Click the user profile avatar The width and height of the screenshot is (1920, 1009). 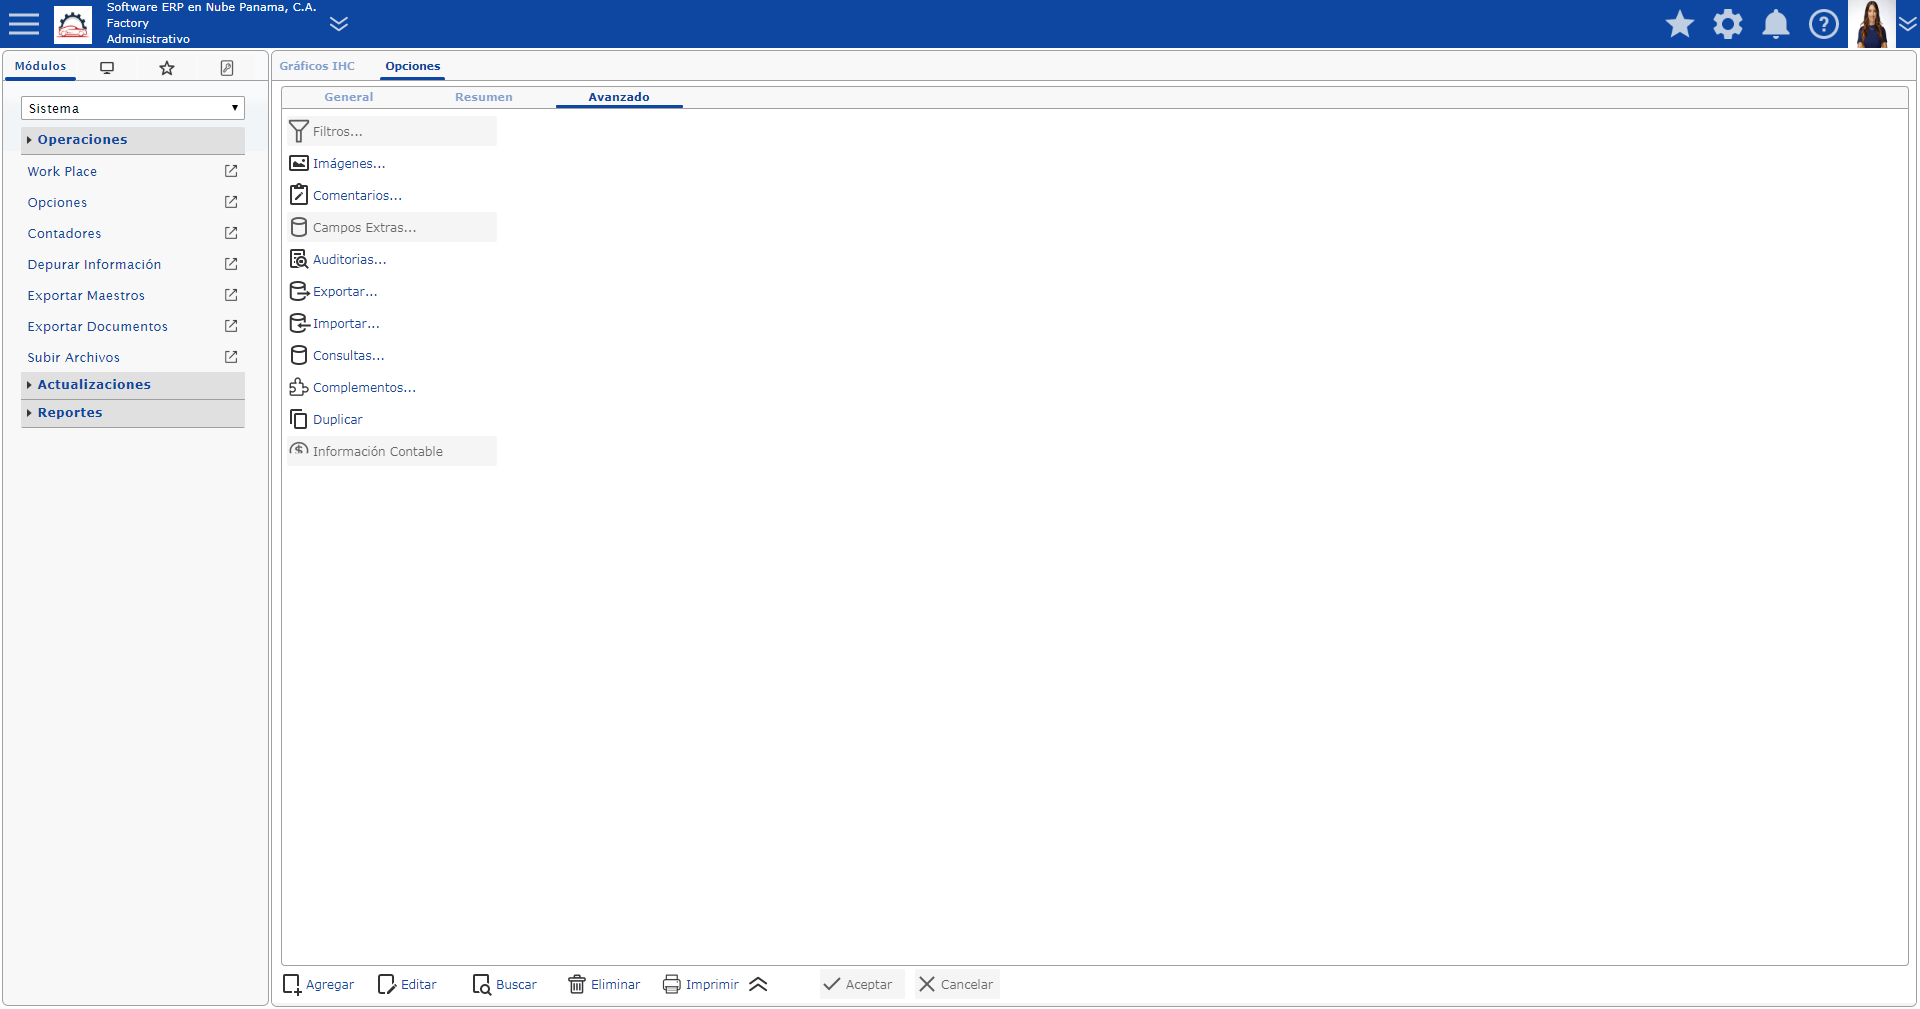coord(1872,24)
